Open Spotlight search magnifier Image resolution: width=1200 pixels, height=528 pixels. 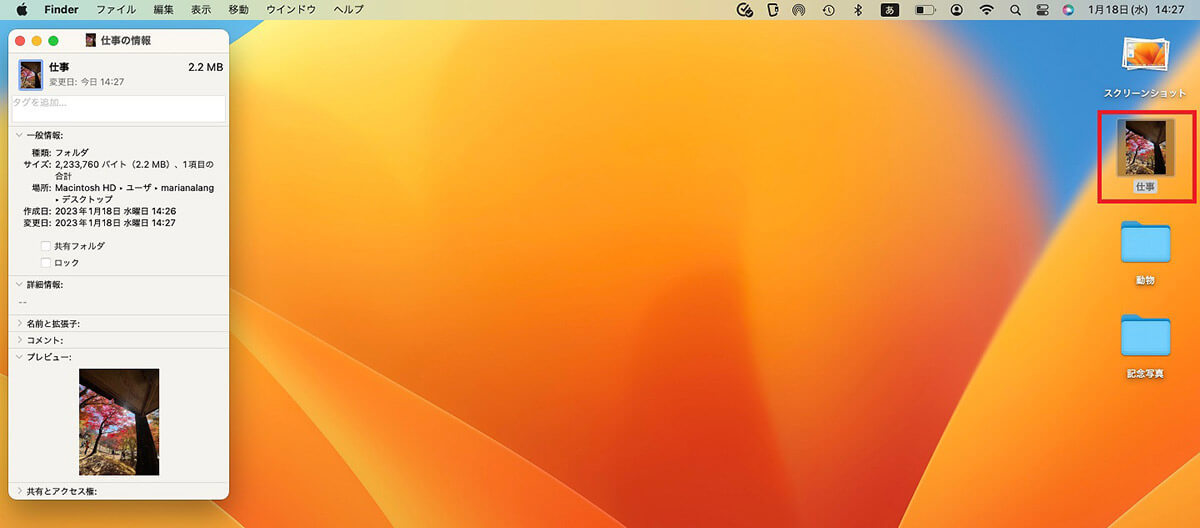coord(1015,9)
